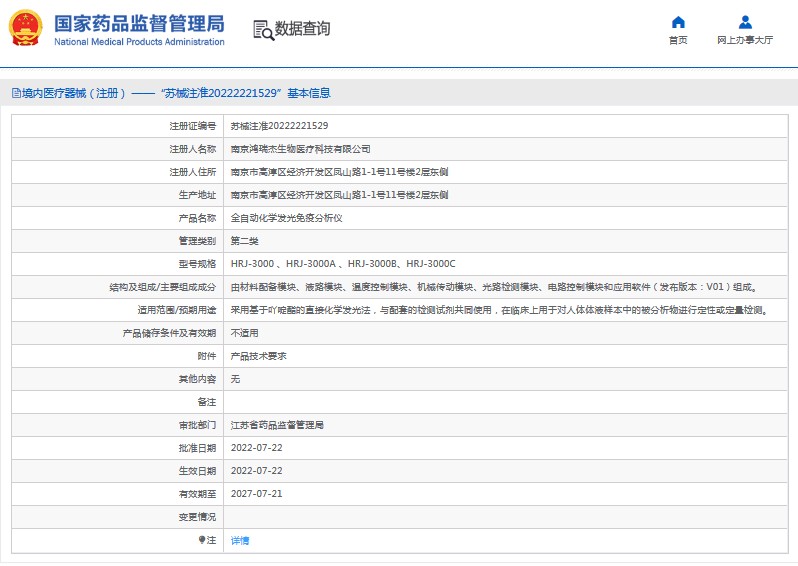The width and height of the screenshot is (798, 566).
Task: Click the 首页 label
Action: pyautogui.click(x=678, y=40)
